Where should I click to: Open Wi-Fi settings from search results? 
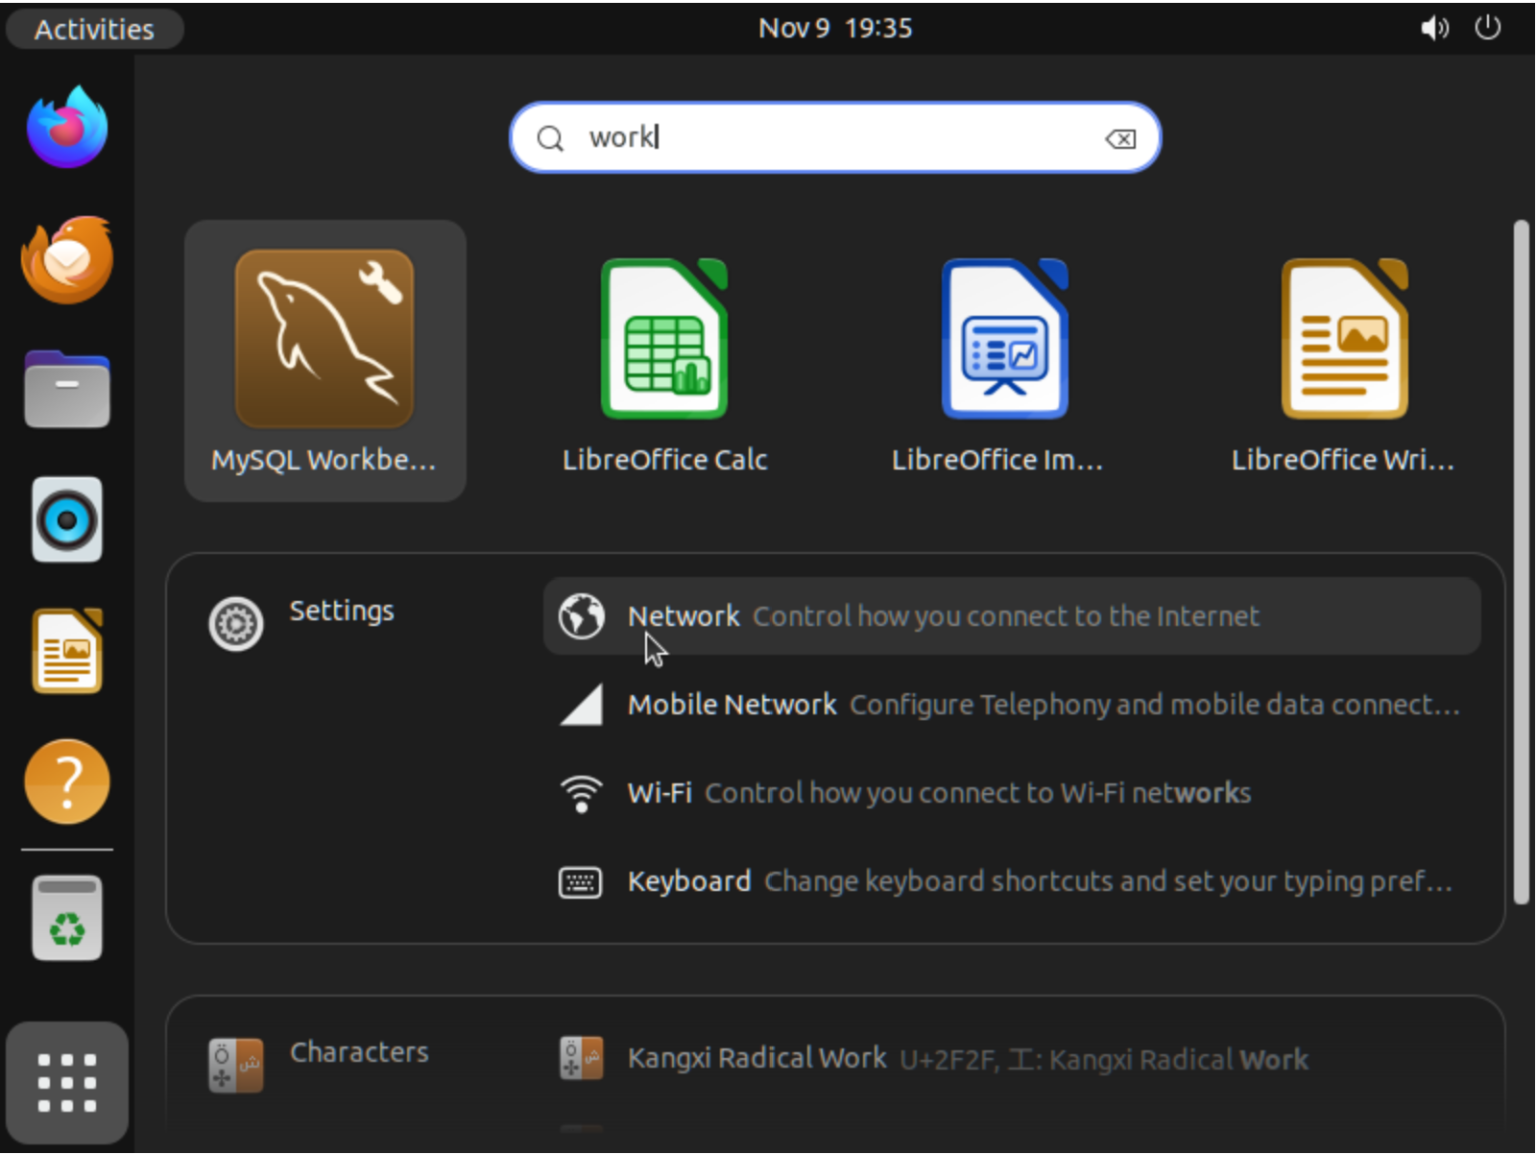coord(1010,792)
